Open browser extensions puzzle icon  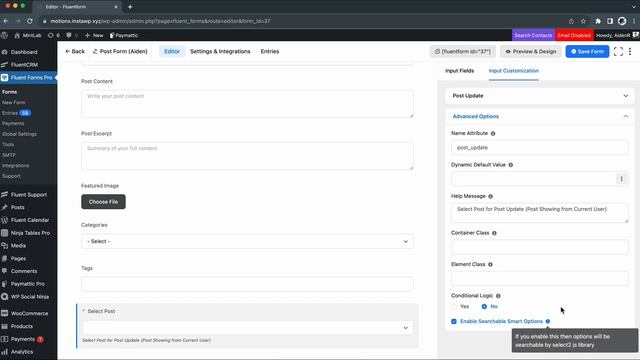598,21
